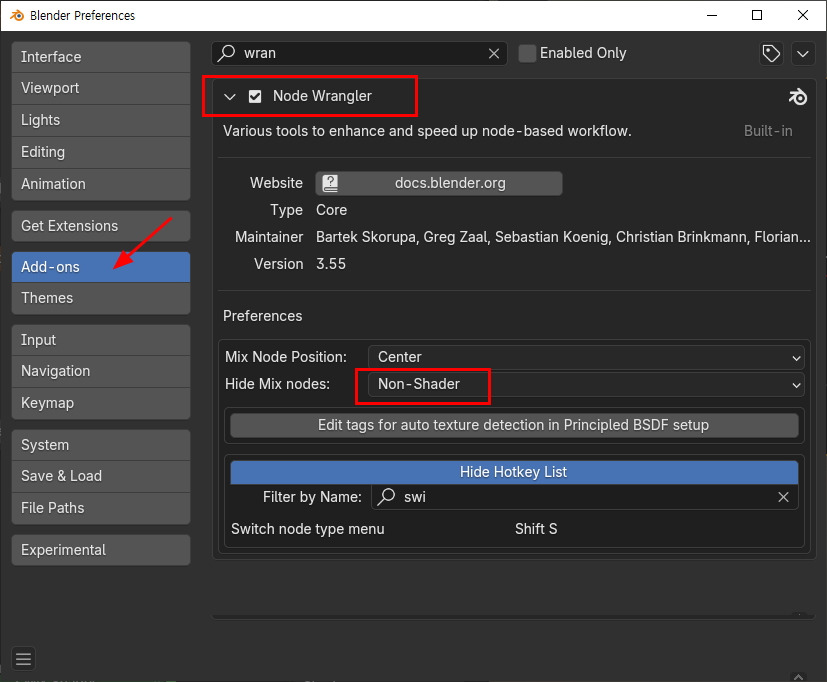The height and width of the screenshot is (682, 827).
Task: Click the Blender icon in title bar
Action: tap(17, 15)
